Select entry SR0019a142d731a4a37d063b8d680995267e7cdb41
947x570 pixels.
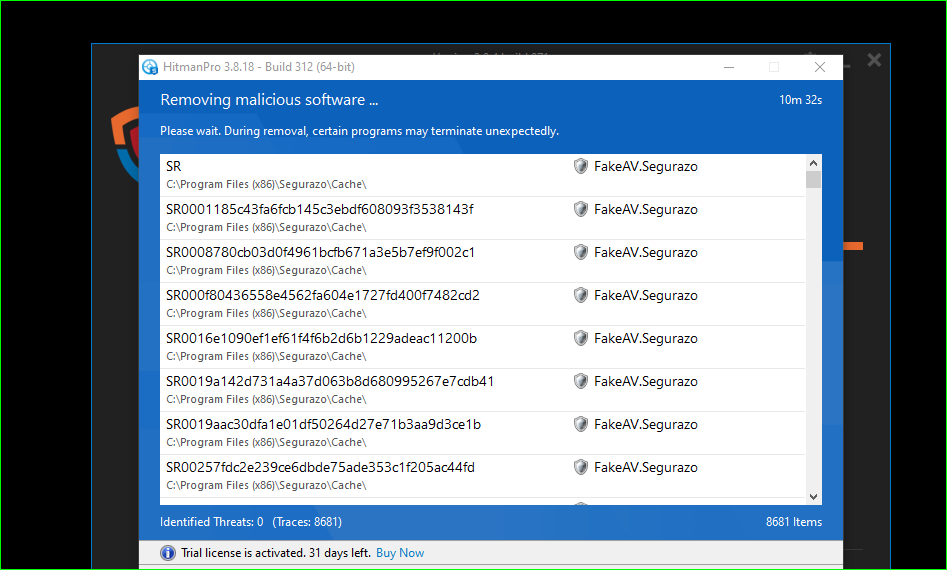[x=483, y=389]
